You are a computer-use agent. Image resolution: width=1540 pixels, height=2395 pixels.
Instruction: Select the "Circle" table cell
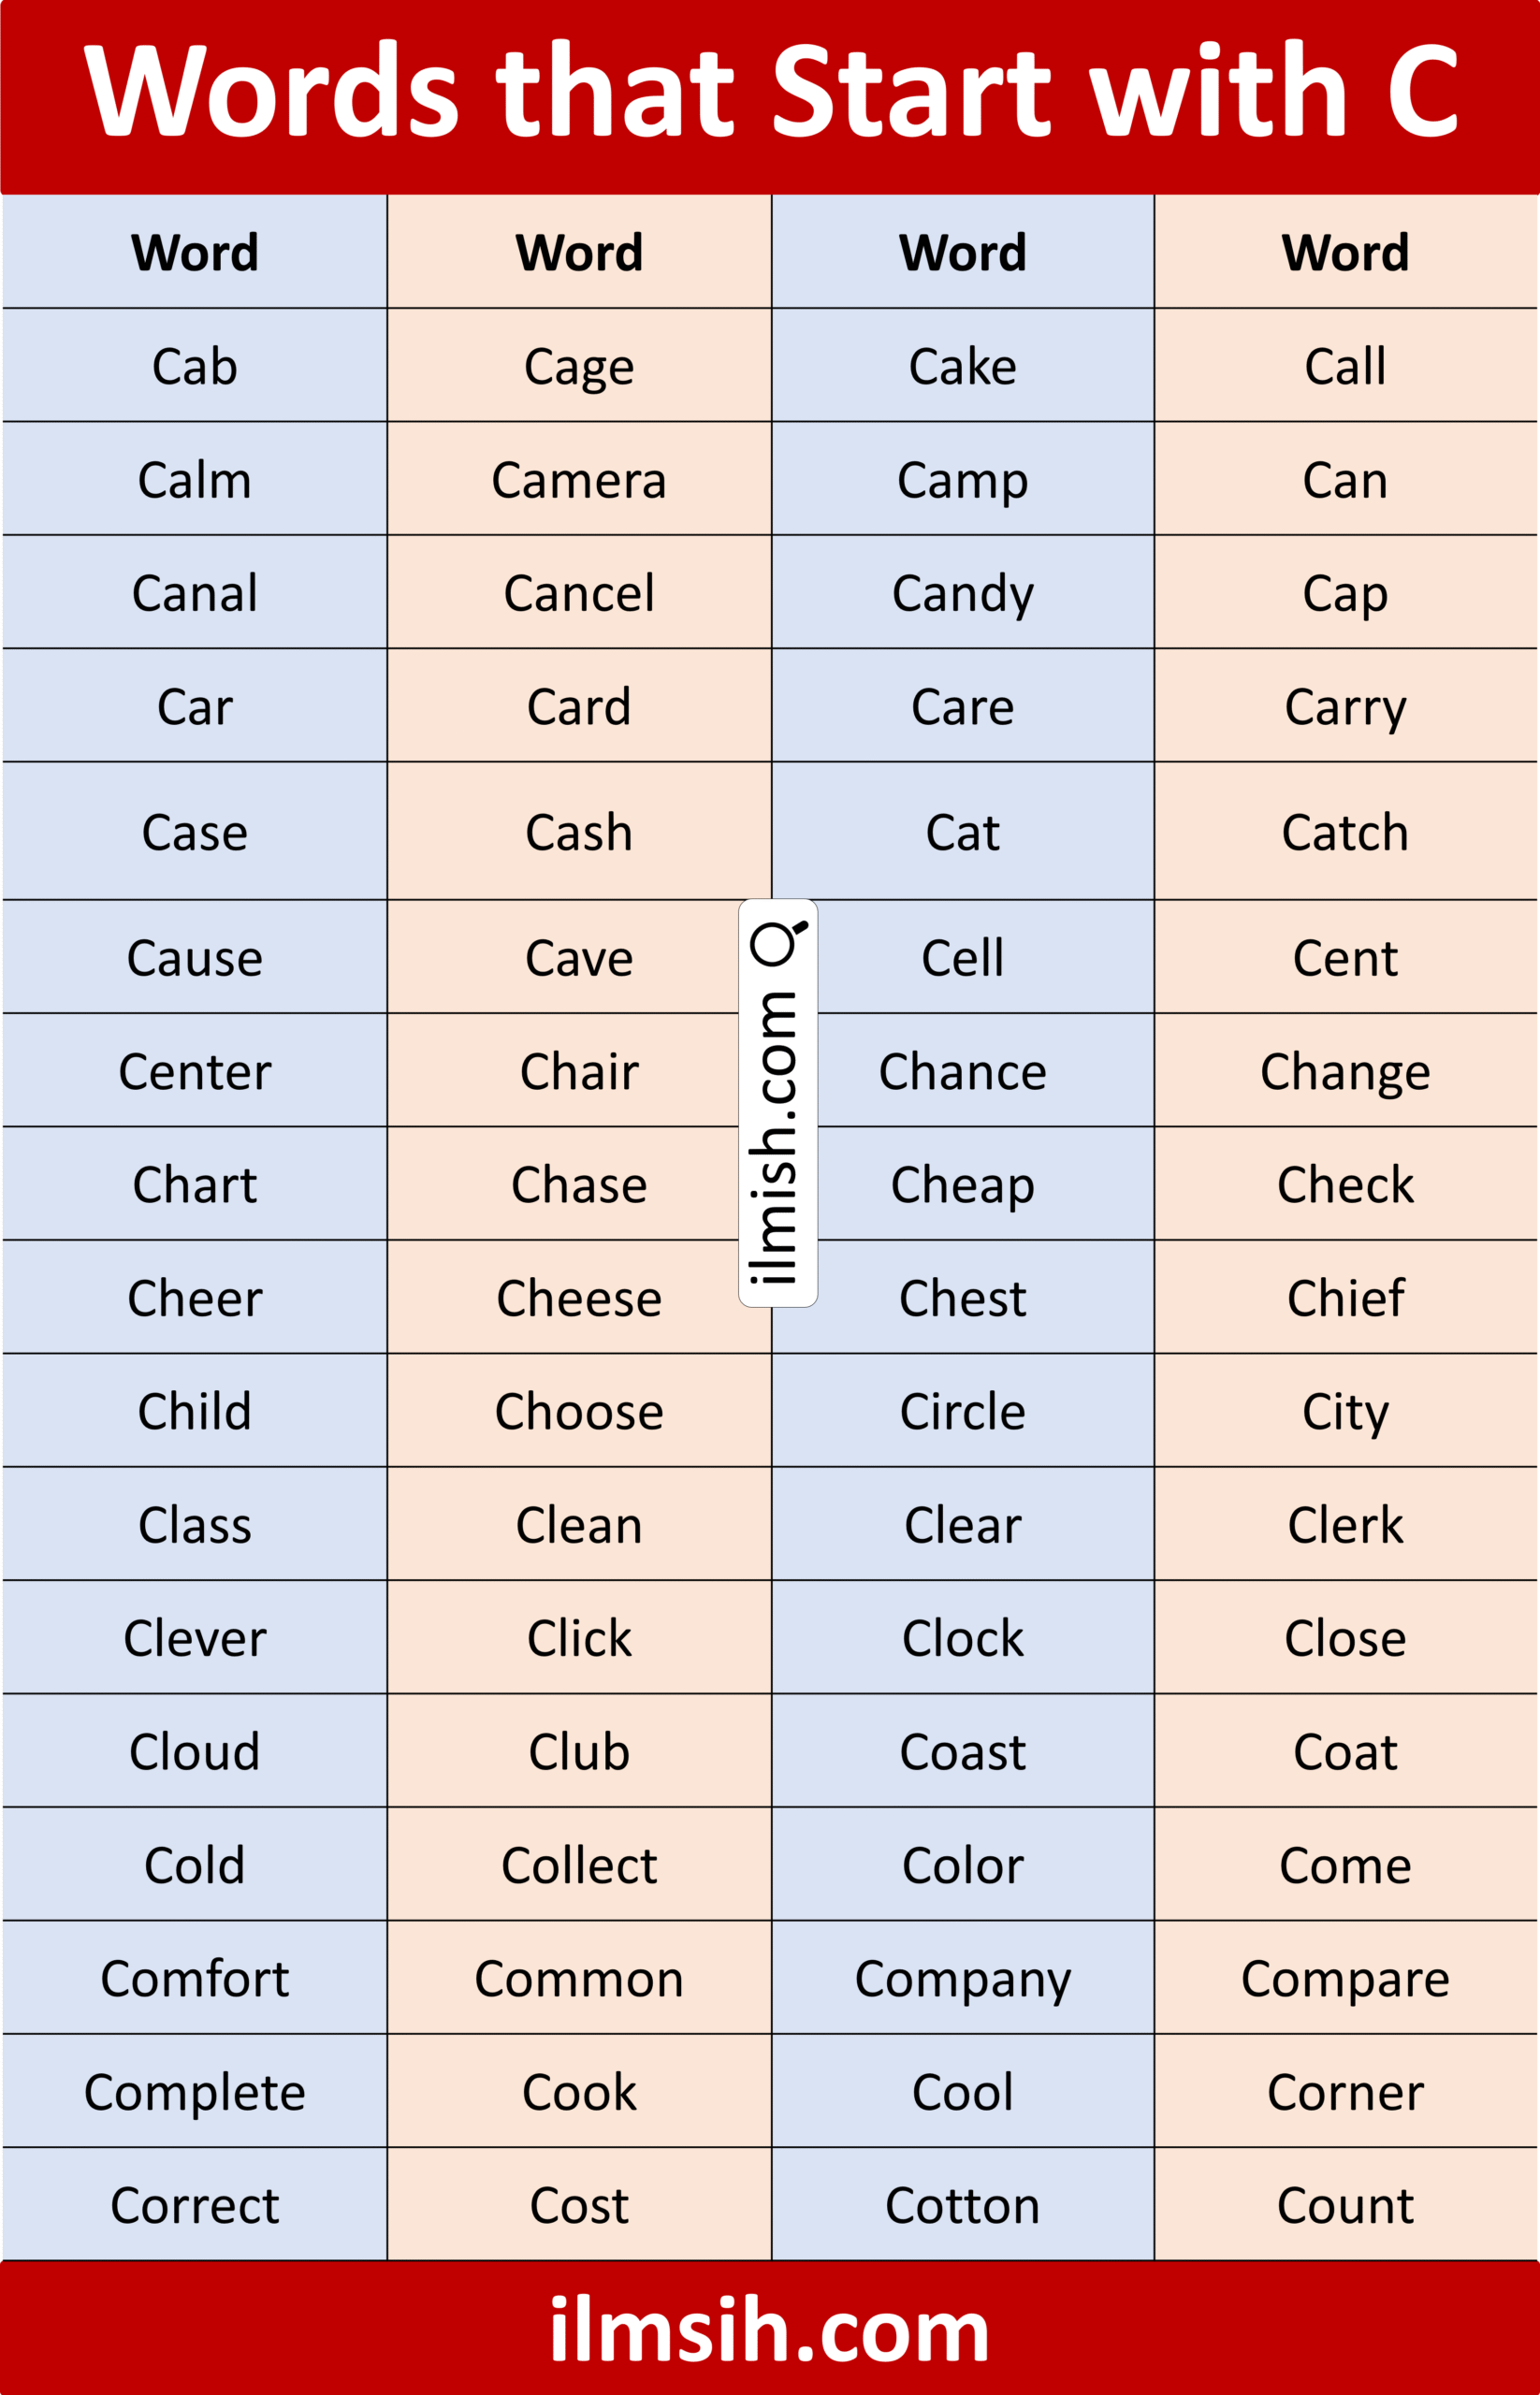(963, 1411)
